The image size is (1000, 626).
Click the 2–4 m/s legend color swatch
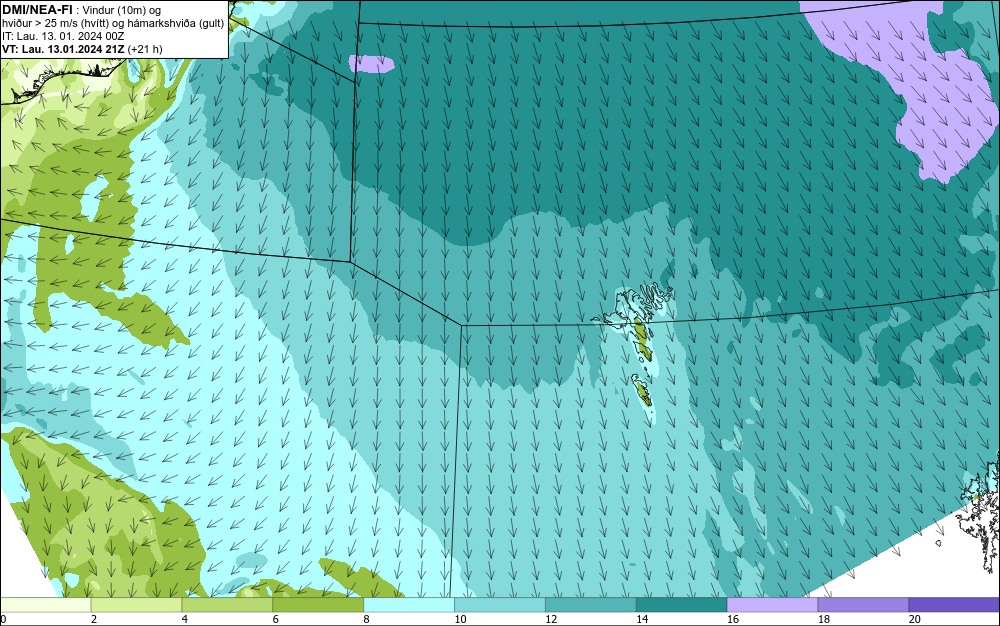(136, 604)
